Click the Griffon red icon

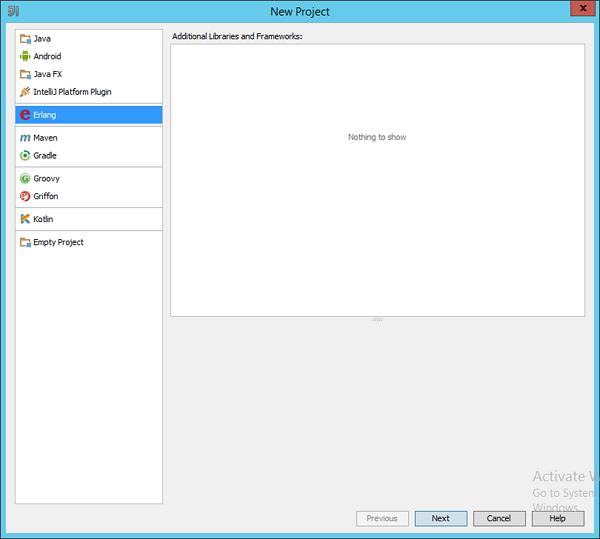point(25,196)
